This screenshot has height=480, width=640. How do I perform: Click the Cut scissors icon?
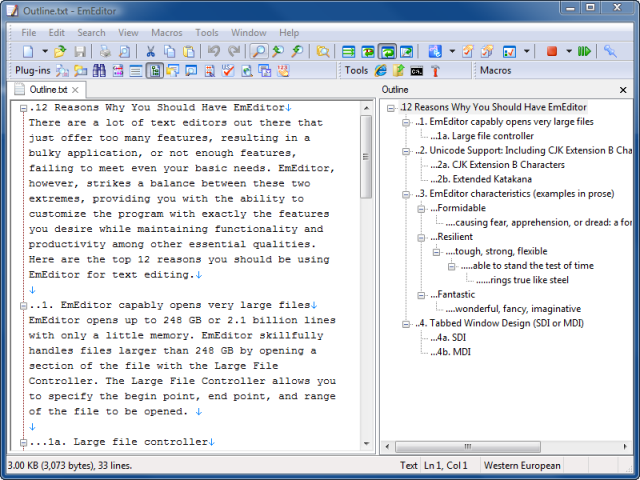click(151, 51)
